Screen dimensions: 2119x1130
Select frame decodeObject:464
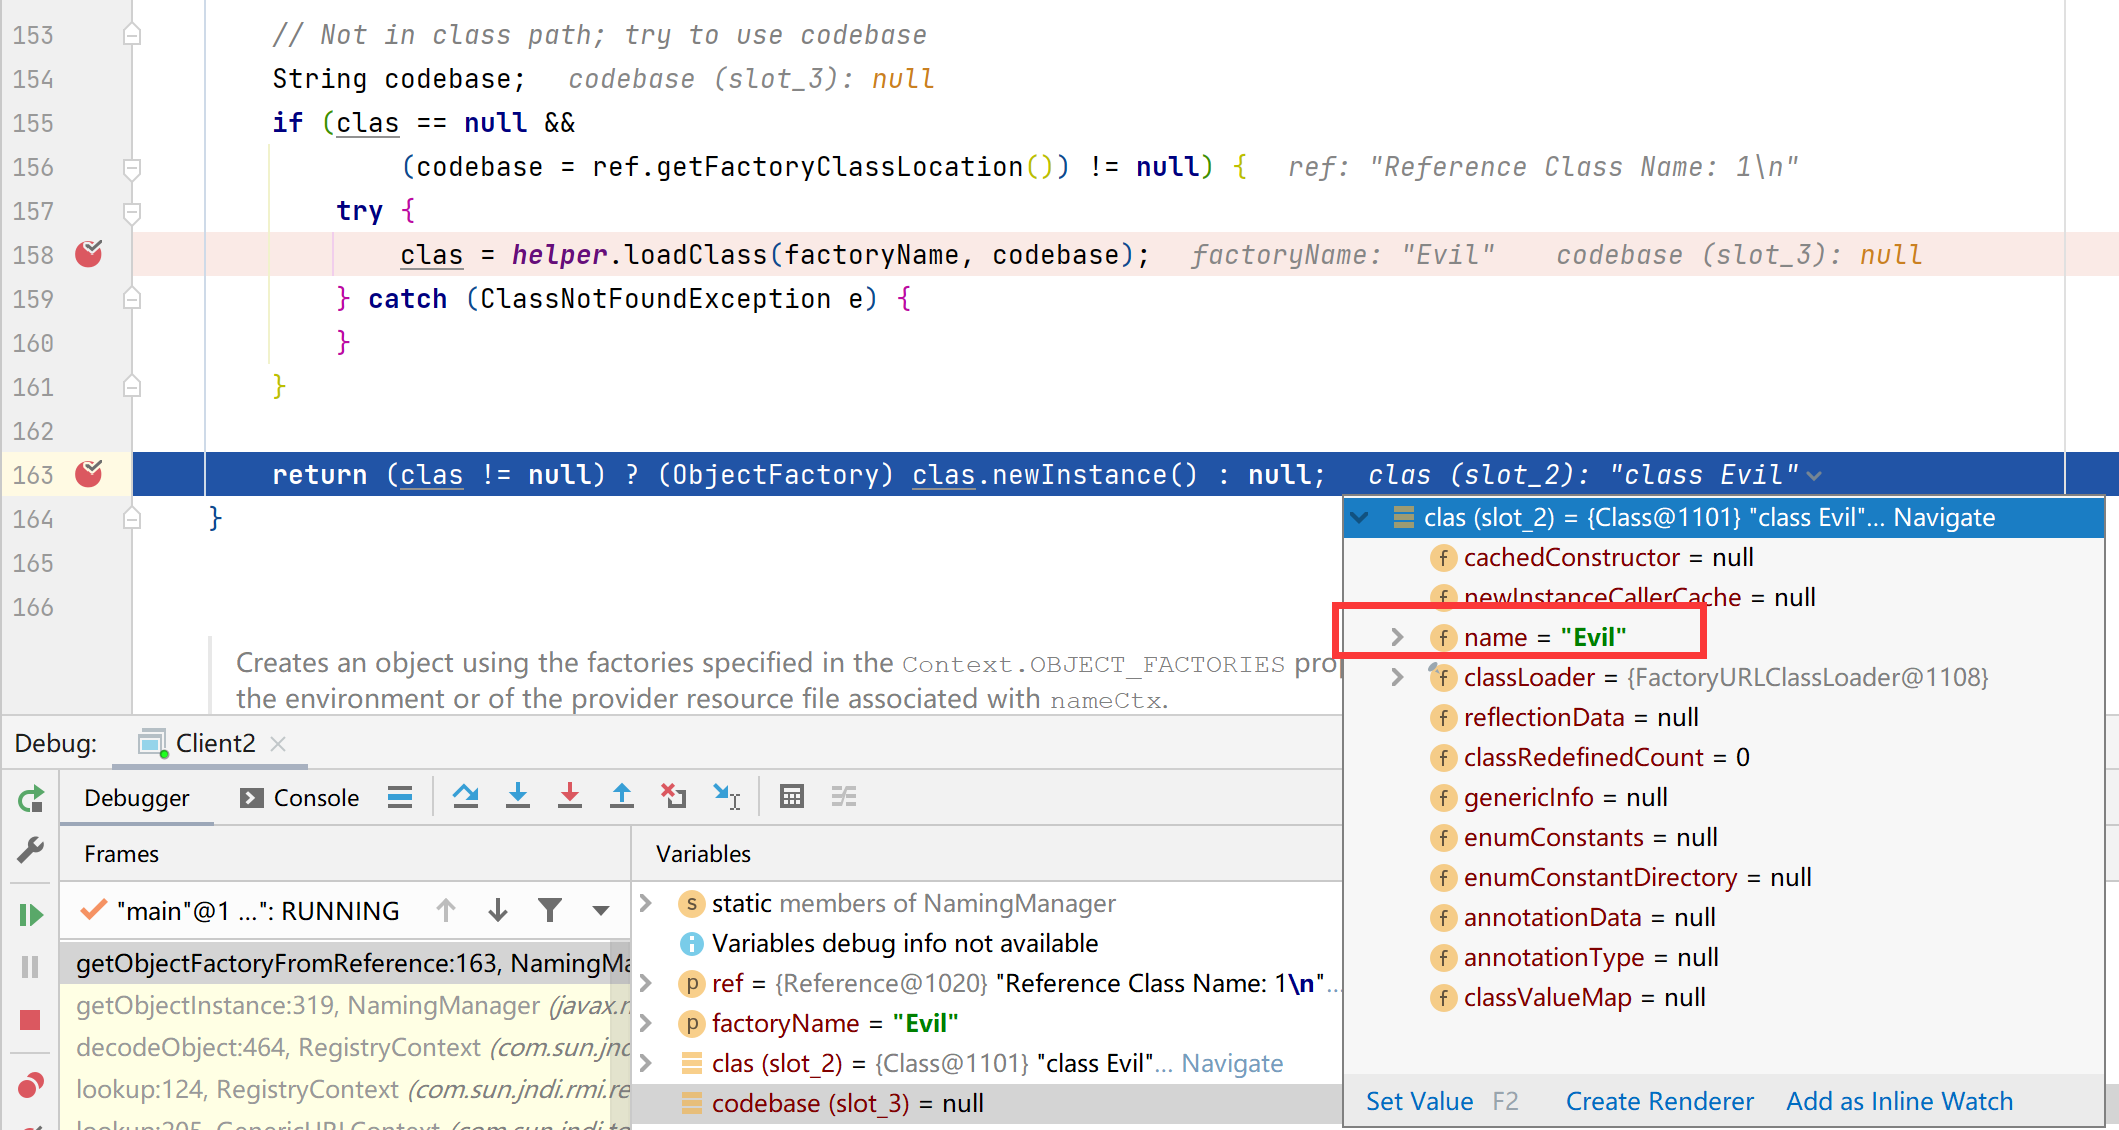coord(346,1047)
